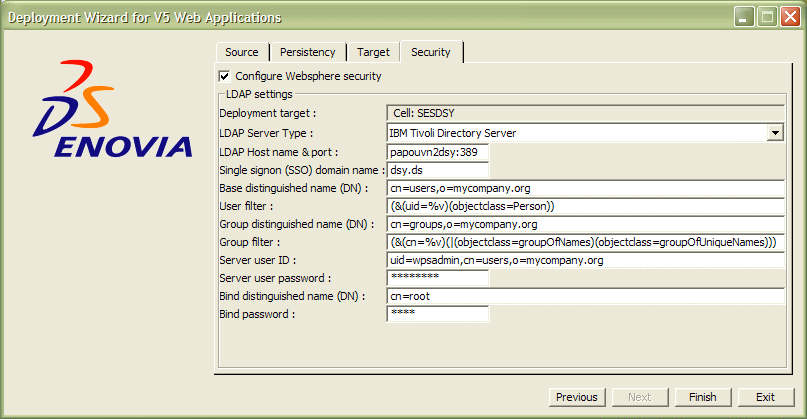Image resolution: width=807 pixels, height=419 pixels.
Task: Select the Security tab
Action: pos(431,52)
